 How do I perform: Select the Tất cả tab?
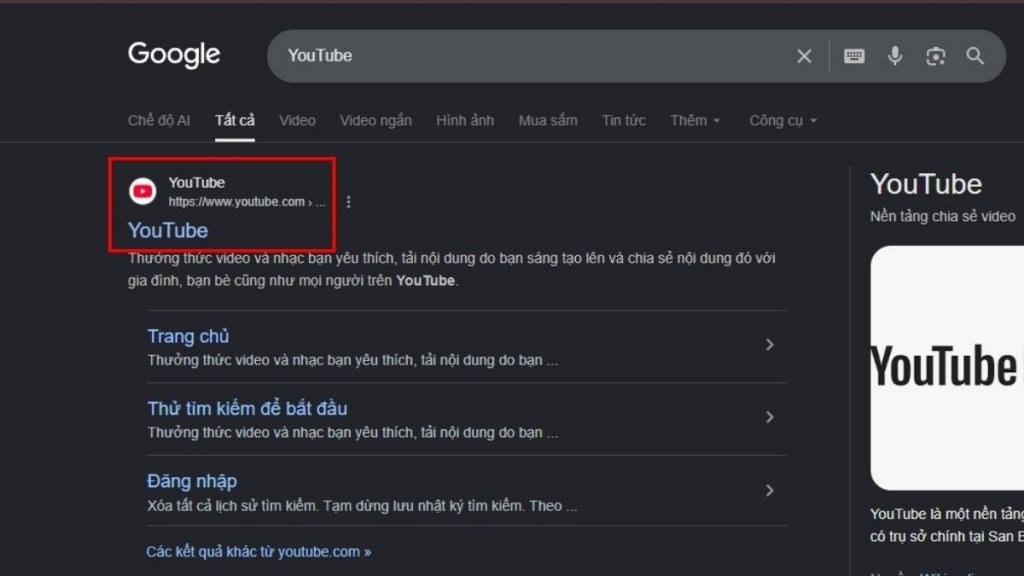coord(234,120)
